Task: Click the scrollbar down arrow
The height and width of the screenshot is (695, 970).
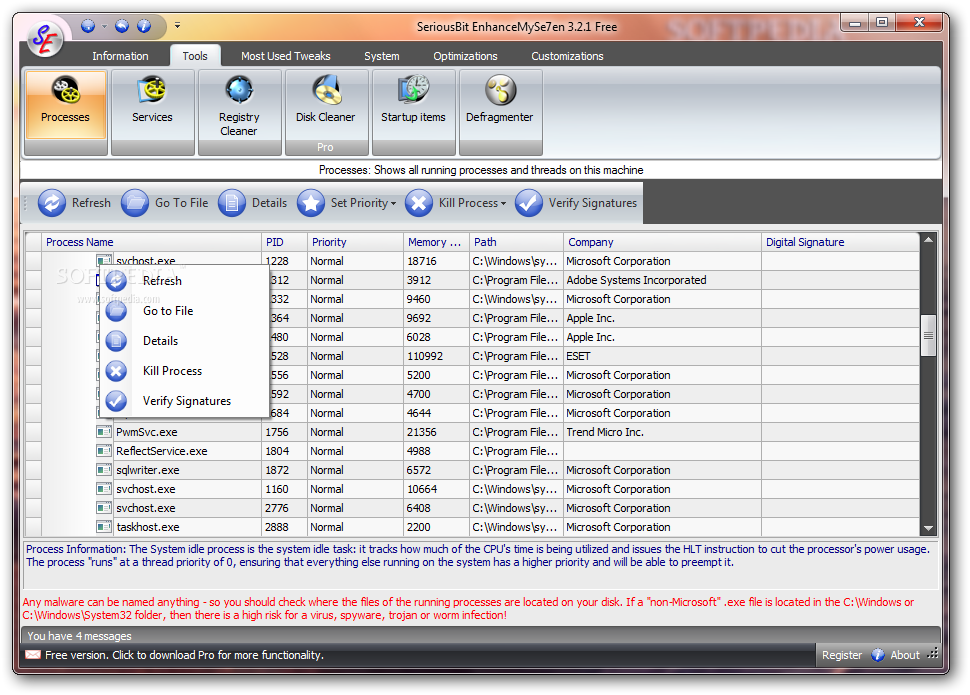Action: click(928, 528)
